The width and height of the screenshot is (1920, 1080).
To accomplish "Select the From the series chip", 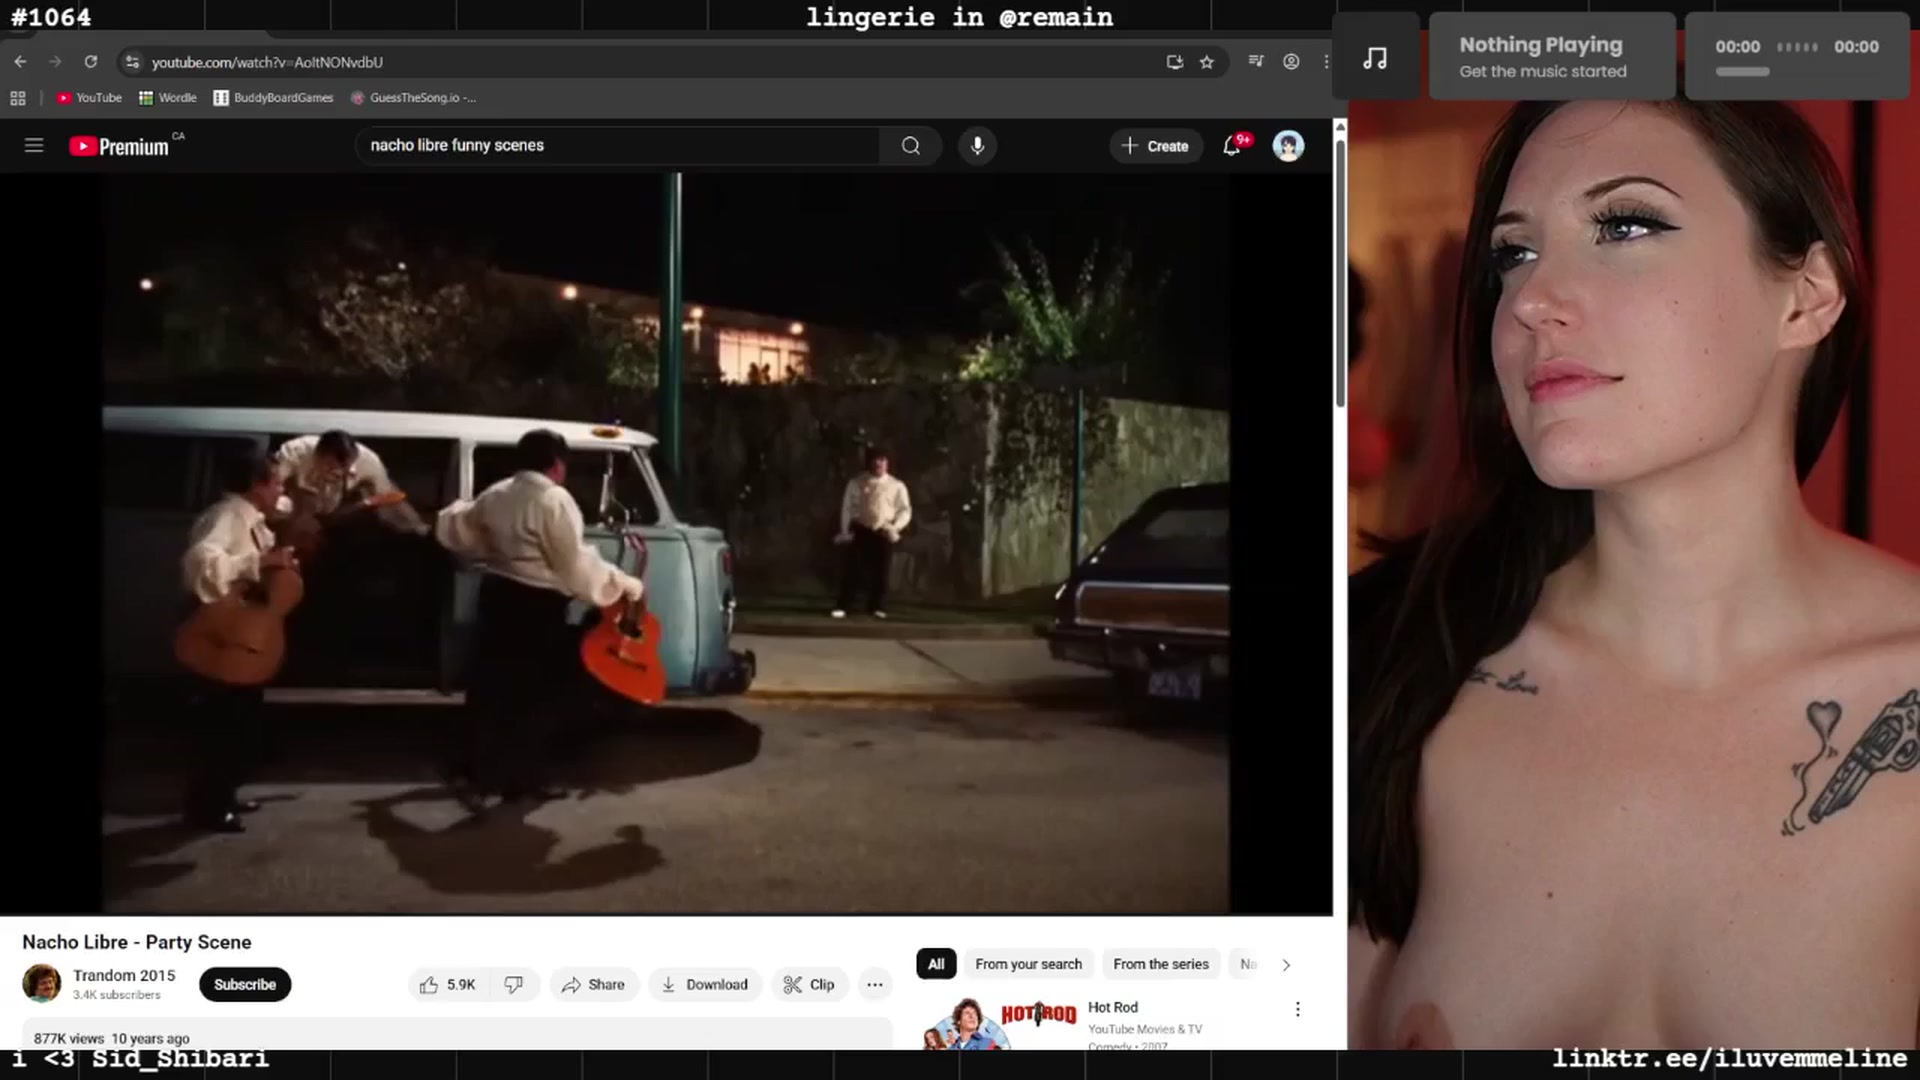I will (1161, 964).
